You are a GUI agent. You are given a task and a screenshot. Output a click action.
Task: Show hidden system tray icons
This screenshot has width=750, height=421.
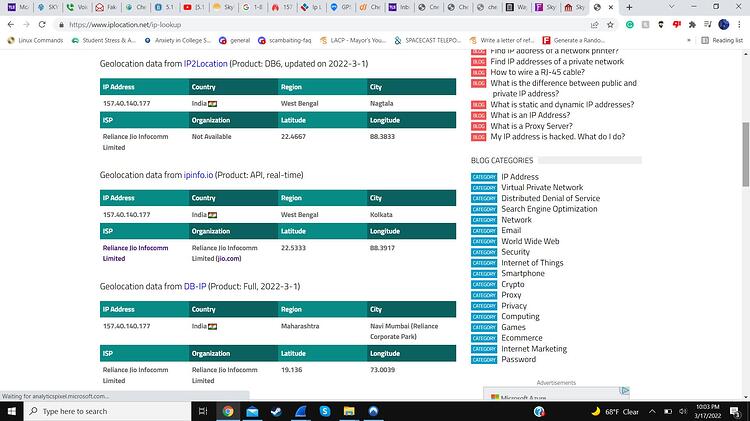(652, 411)
